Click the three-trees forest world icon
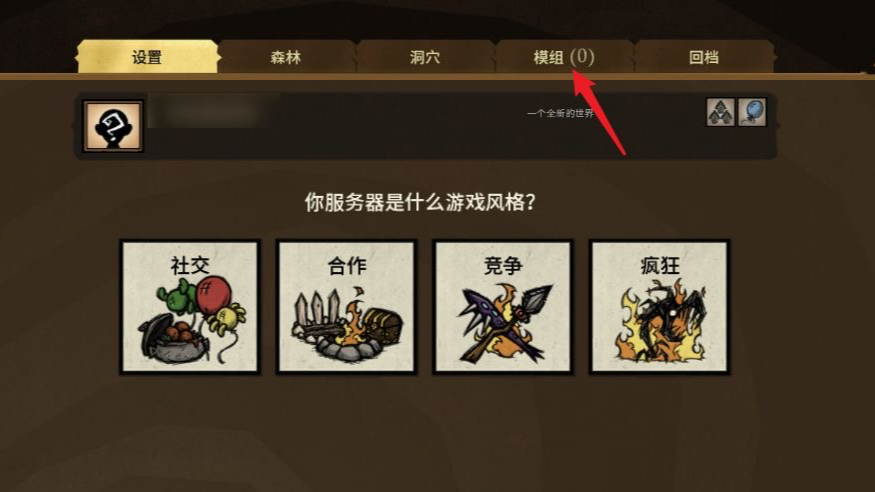 click(x=720, y=112)
